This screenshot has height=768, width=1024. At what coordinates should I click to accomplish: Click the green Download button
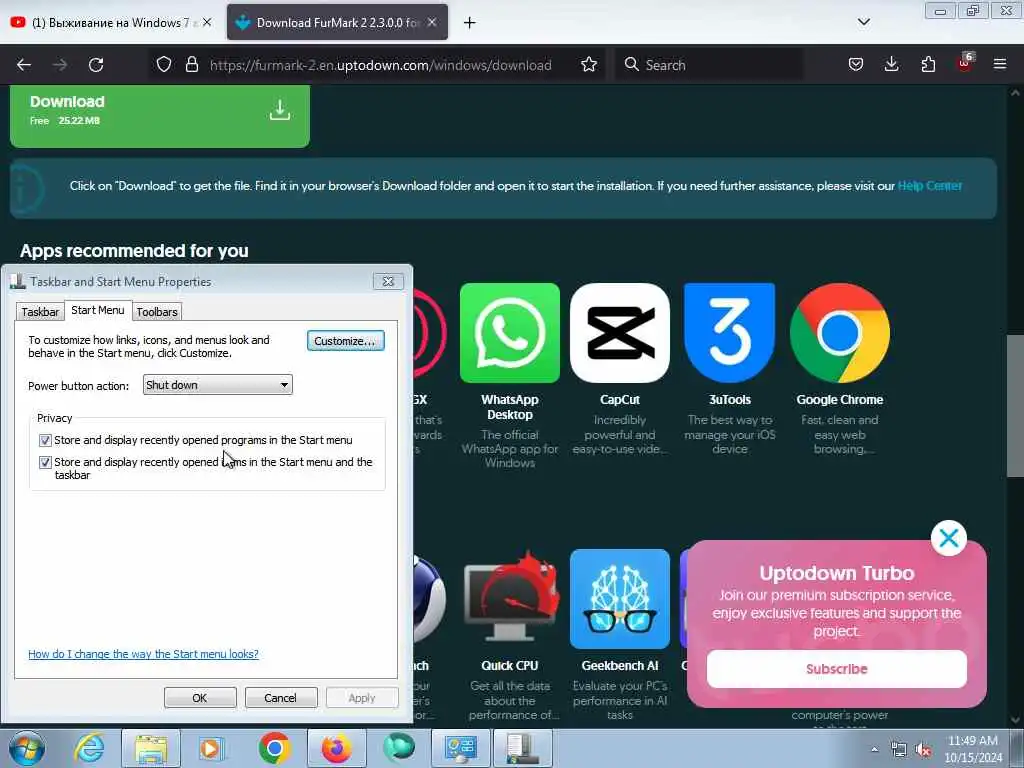[160, 116]
